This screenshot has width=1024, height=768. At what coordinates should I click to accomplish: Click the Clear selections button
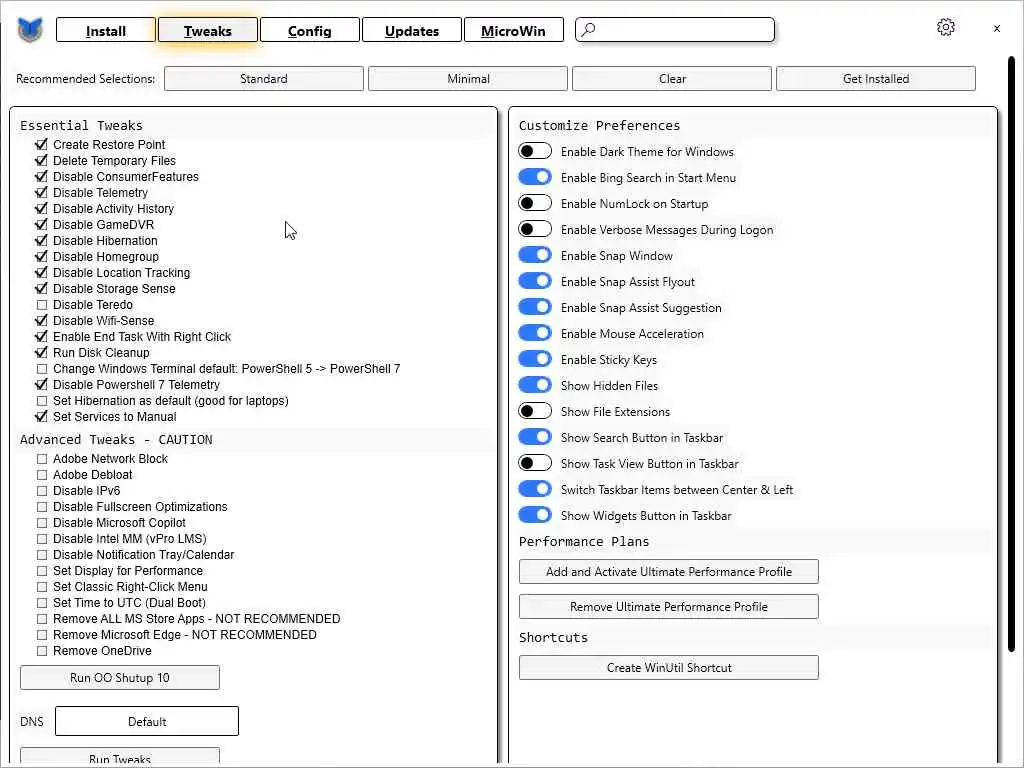tap(672, 78)
